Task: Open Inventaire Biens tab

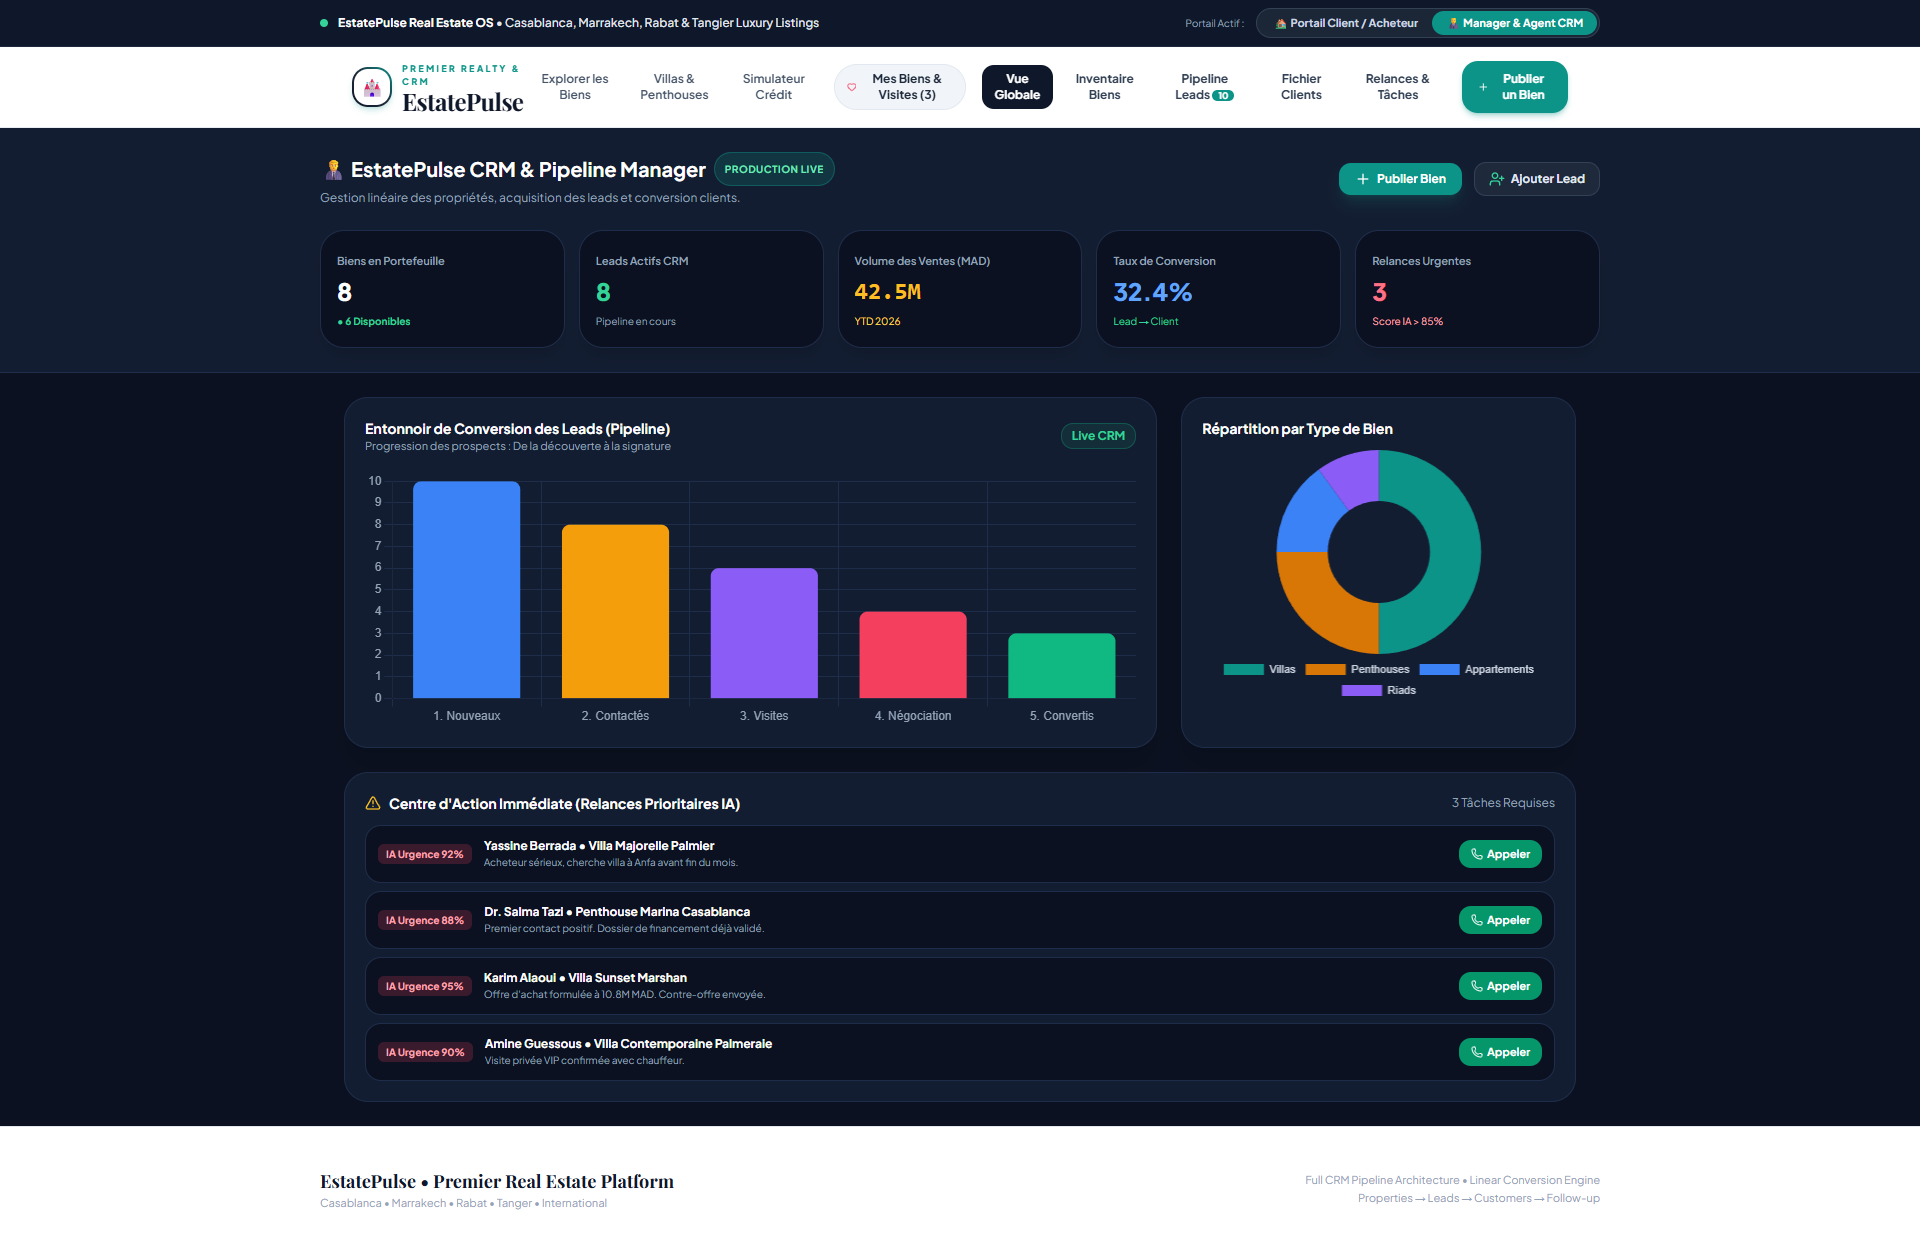Action: click(1104, 87)
